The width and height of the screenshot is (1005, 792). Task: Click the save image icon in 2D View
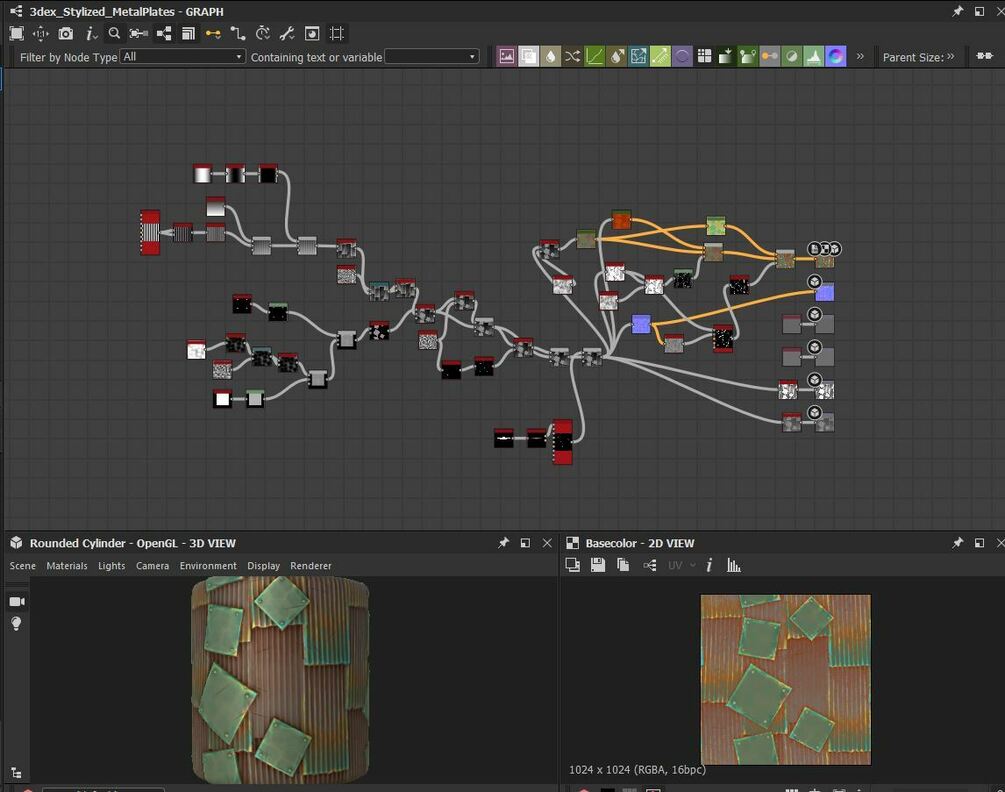597,565
